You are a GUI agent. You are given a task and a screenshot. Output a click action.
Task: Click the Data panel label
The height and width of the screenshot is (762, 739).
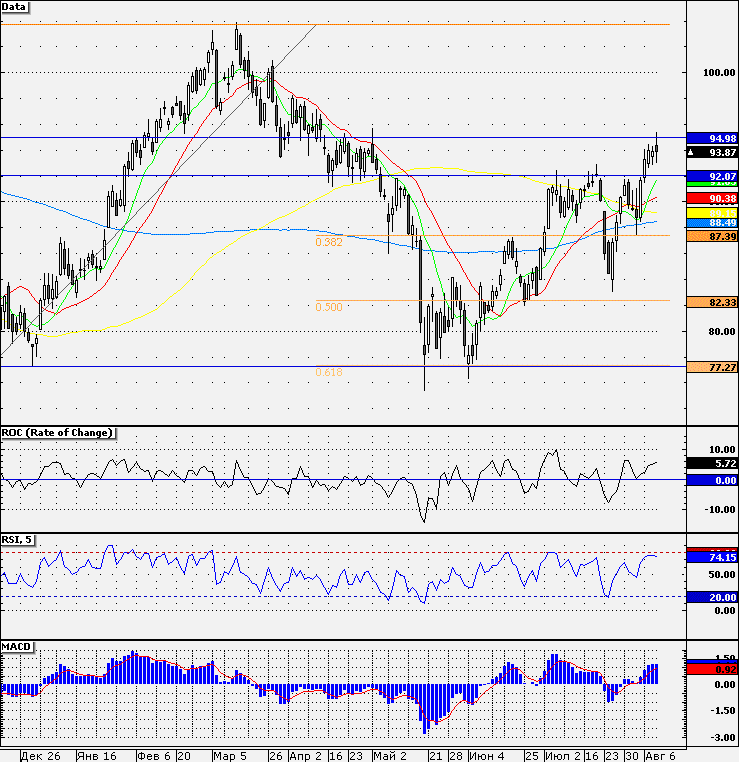click(14, 7)
